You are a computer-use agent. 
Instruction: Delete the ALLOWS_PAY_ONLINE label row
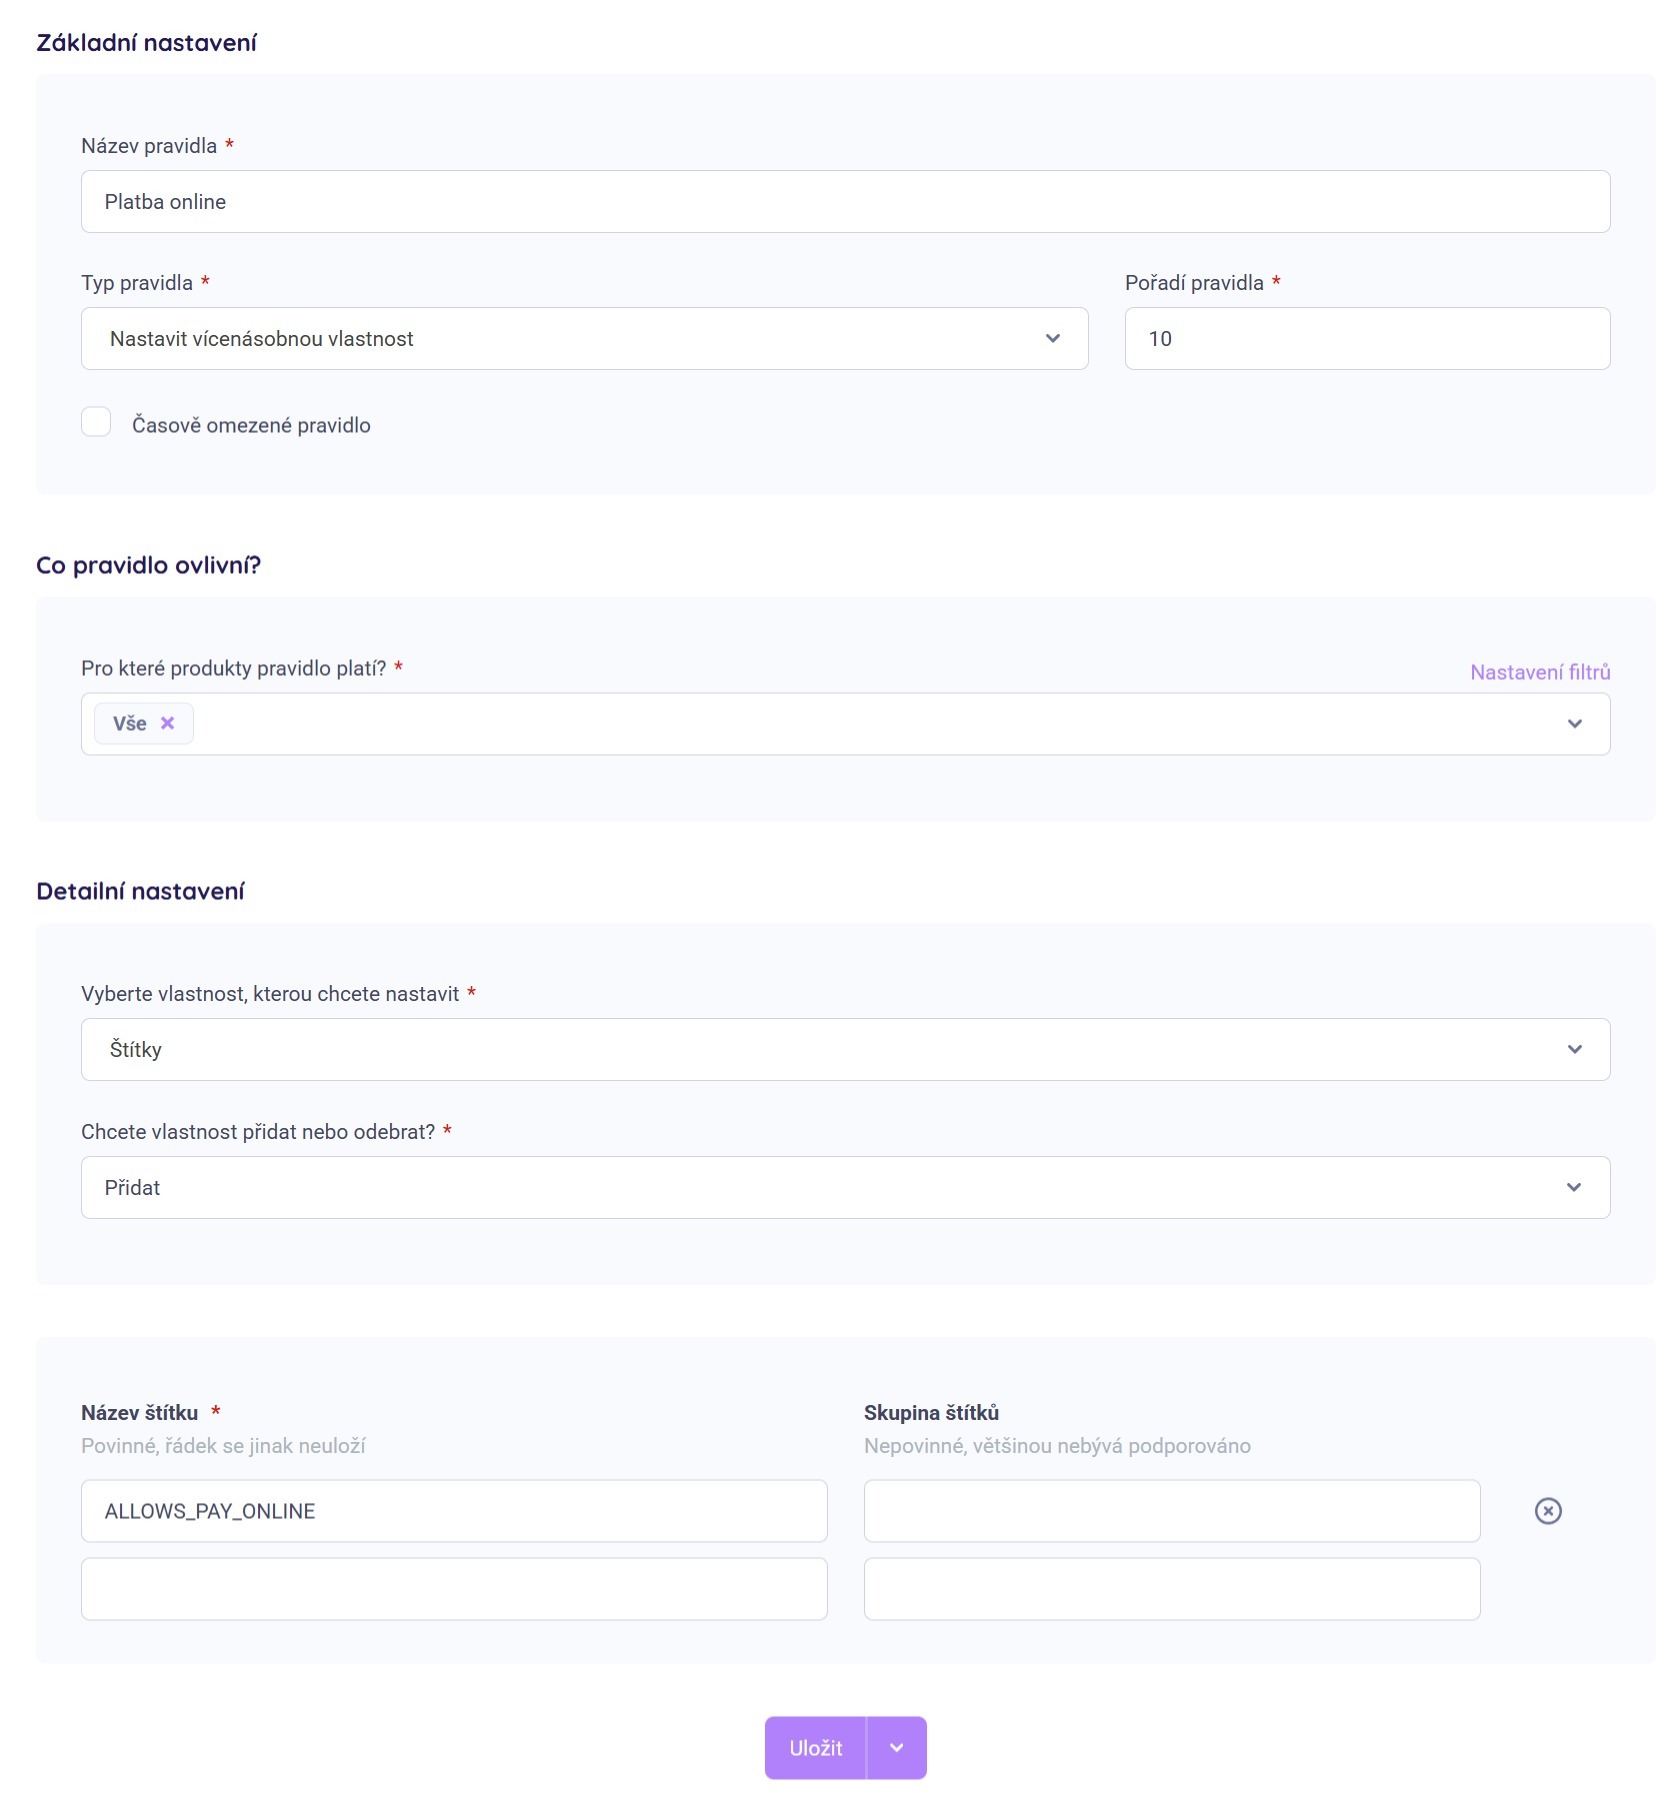1548,1511
